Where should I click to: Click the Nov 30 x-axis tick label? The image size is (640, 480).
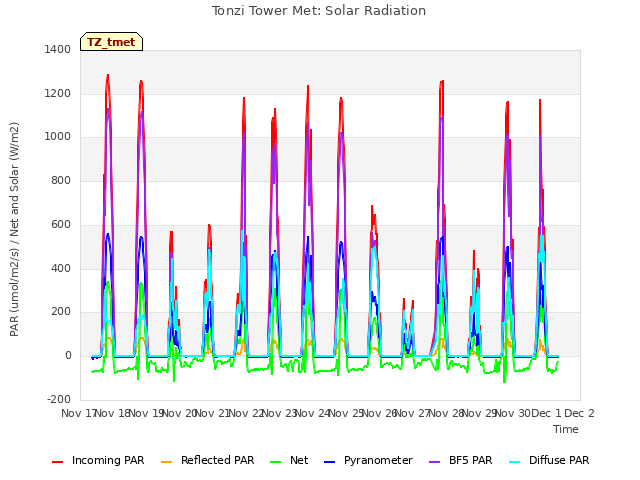(513, 413)
